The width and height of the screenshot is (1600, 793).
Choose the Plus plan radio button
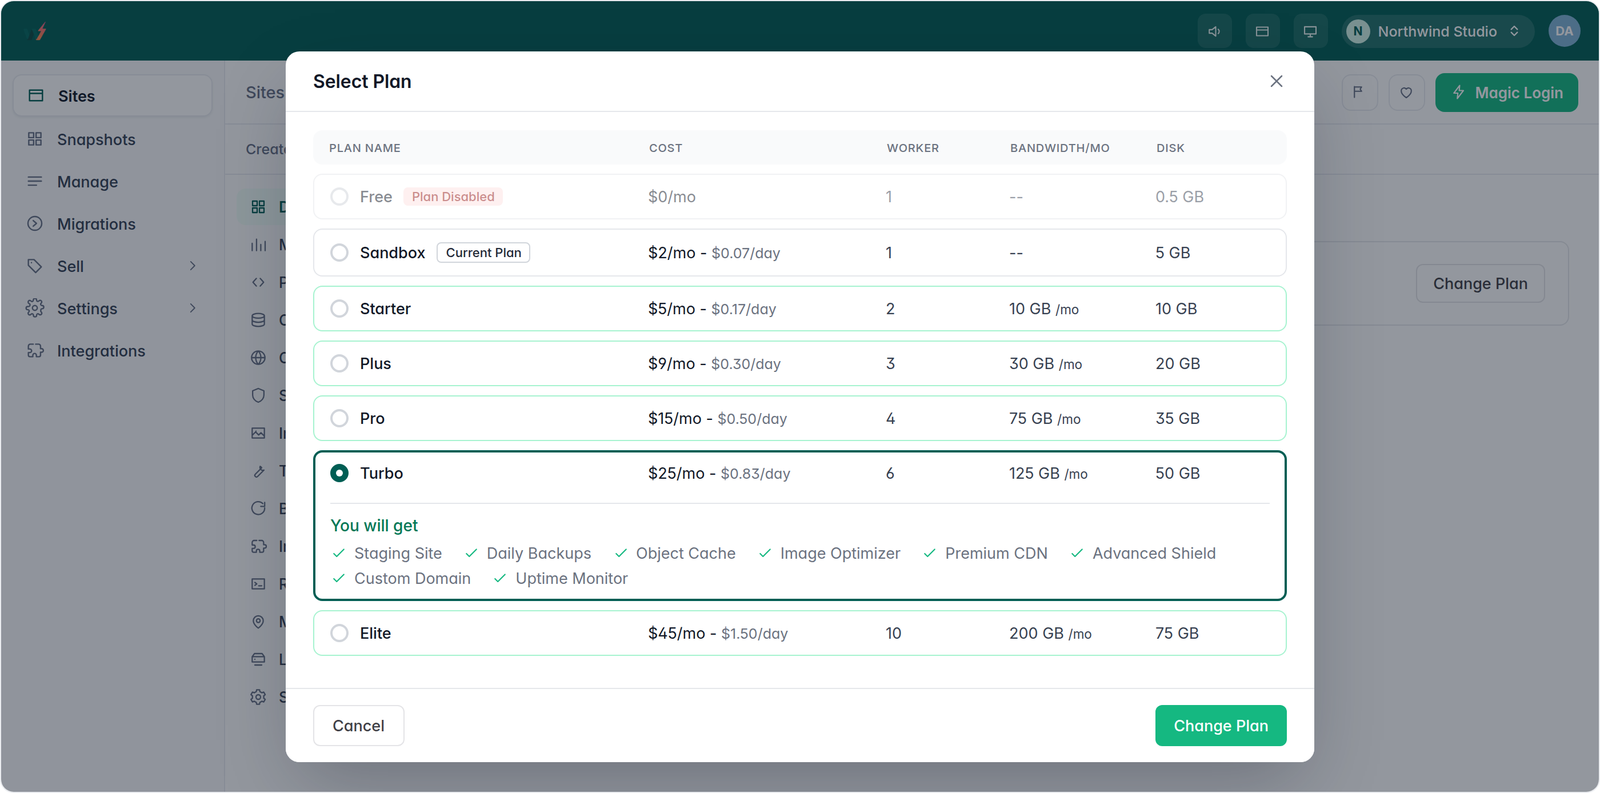[x=340, y=364]
